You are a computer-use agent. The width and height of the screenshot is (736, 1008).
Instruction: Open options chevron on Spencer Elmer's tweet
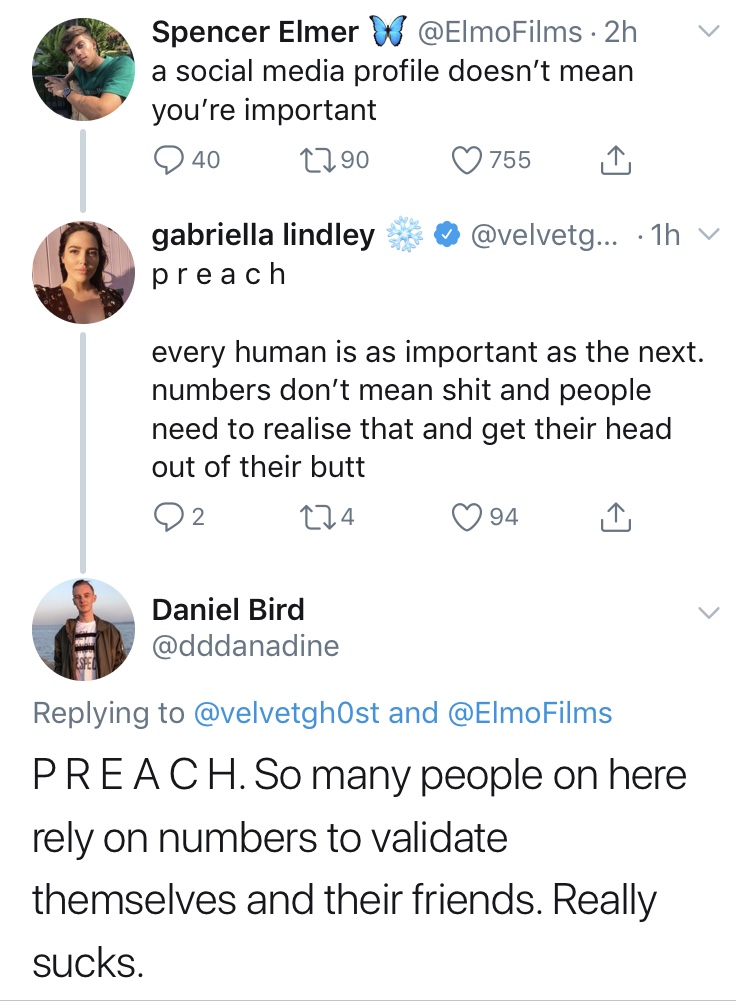click(708, 31)
